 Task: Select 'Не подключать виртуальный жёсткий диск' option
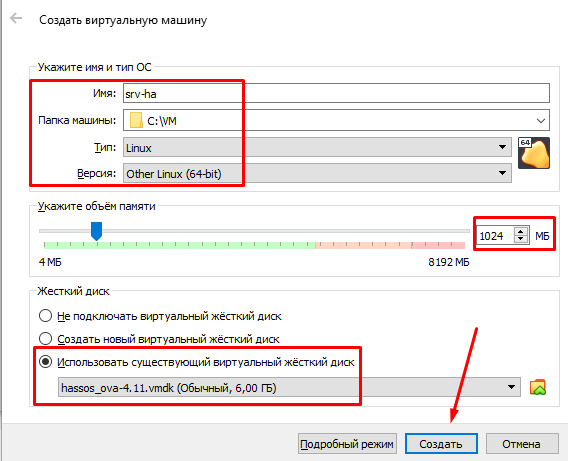pos(45,315)
